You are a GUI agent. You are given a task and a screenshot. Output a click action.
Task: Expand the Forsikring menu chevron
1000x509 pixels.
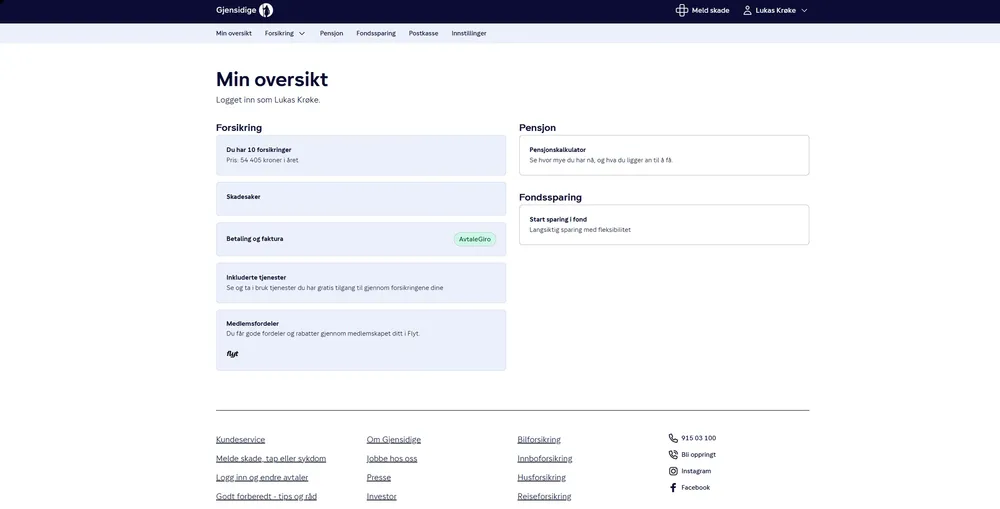point(302,33)
